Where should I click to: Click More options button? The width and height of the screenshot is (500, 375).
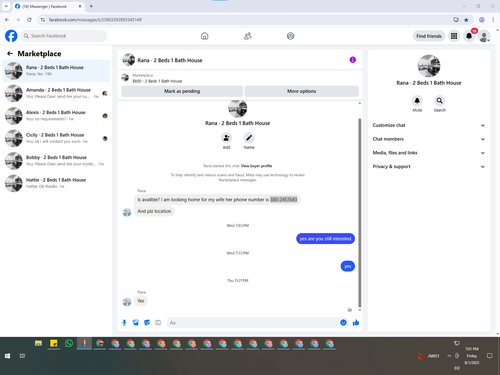pyautogui.click(x=302, y=91)
